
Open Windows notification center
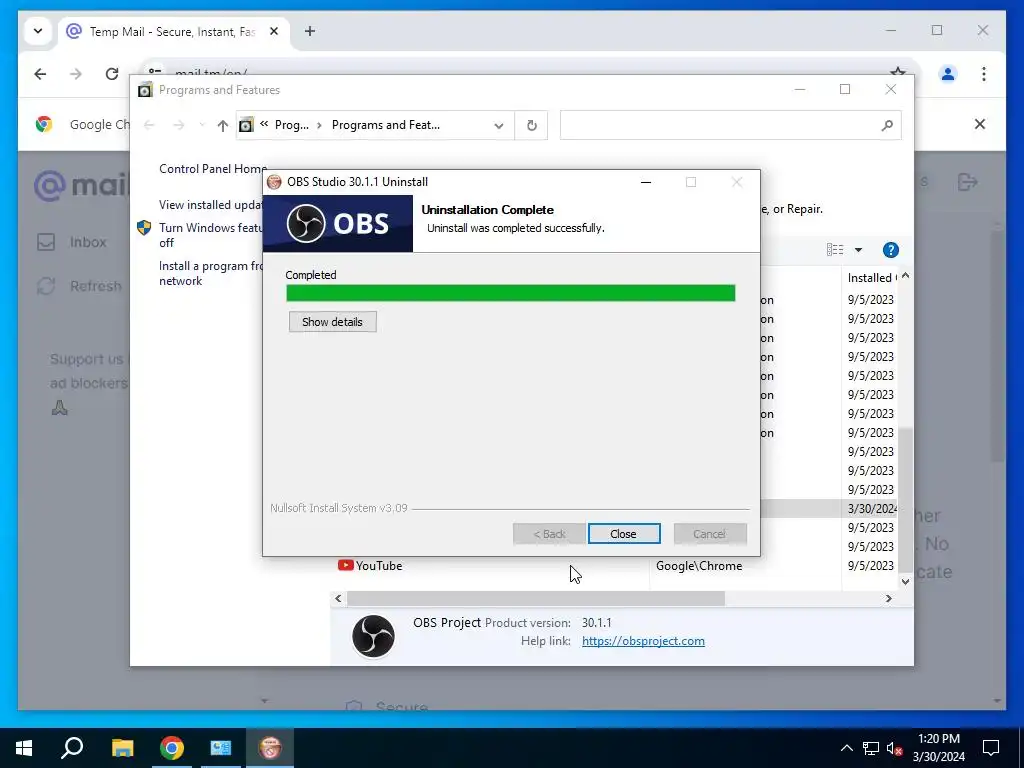[991, 748]
